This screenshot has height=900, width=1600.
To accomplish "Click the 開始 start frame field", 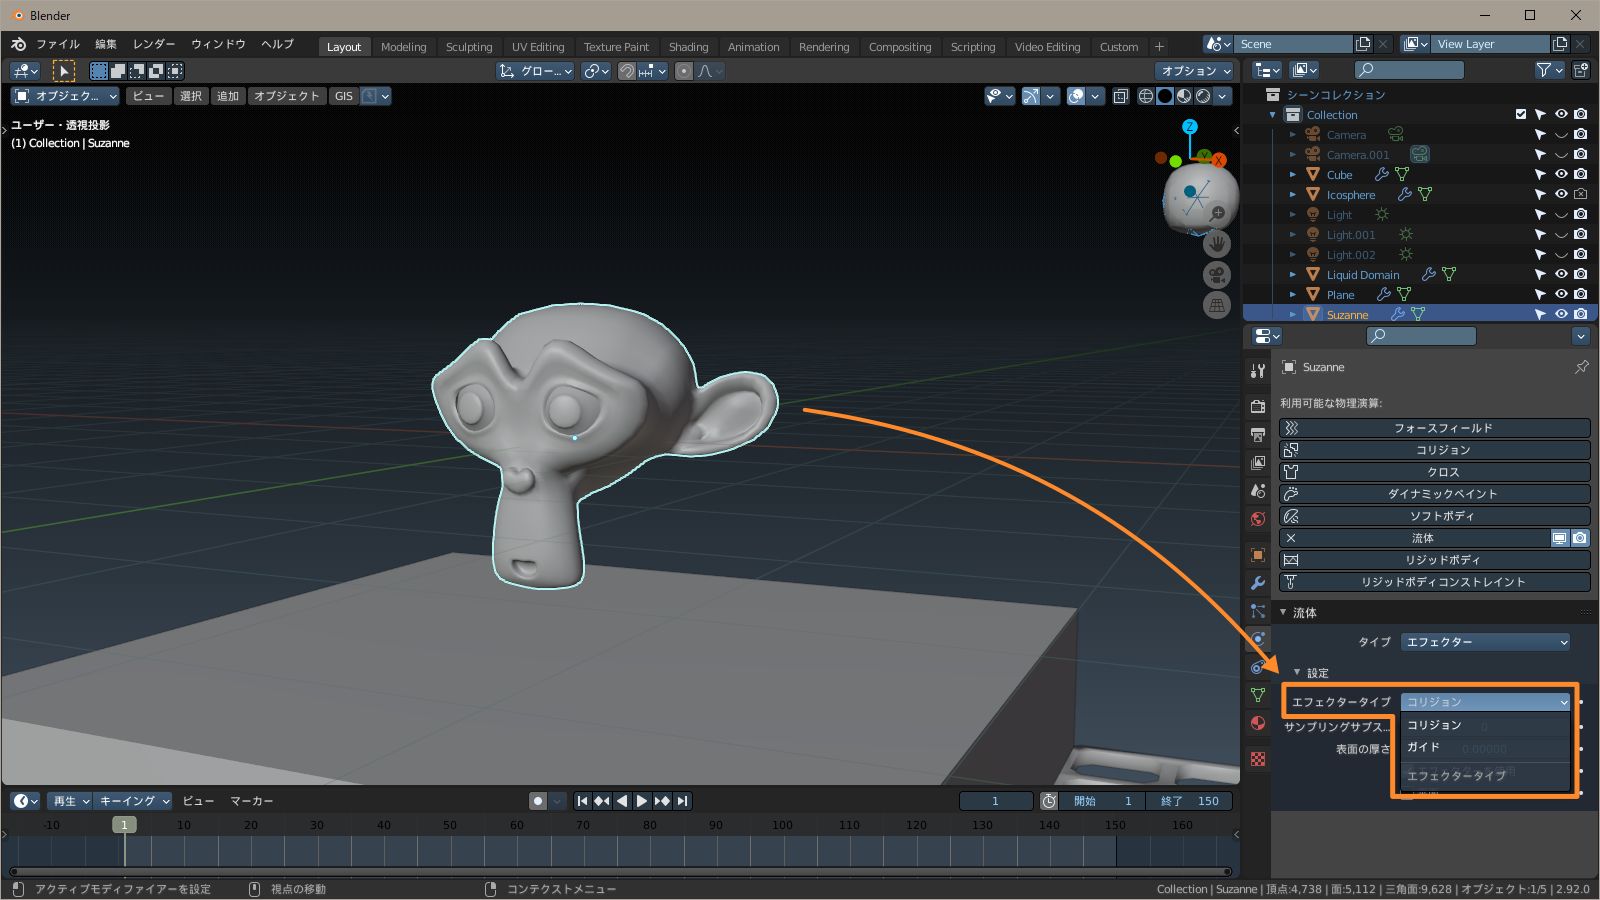I will (x=1100, y=801).
